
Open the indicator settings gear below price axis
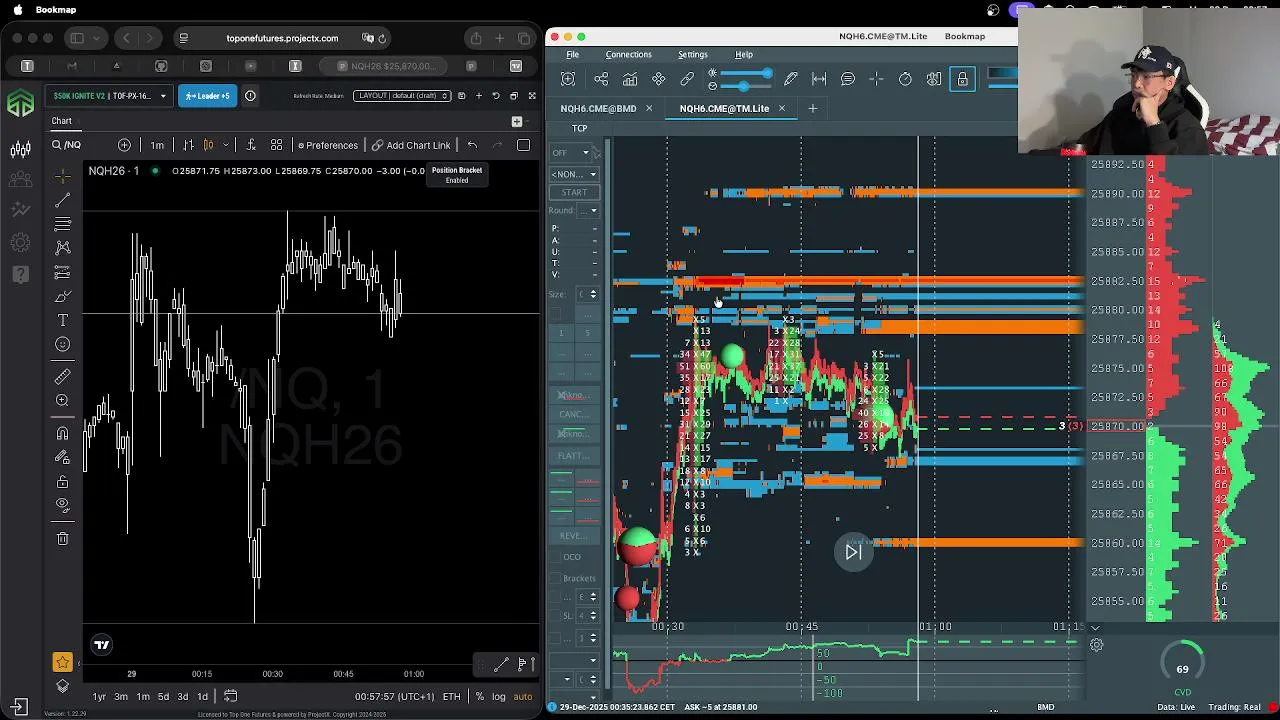coord(1096,645)
